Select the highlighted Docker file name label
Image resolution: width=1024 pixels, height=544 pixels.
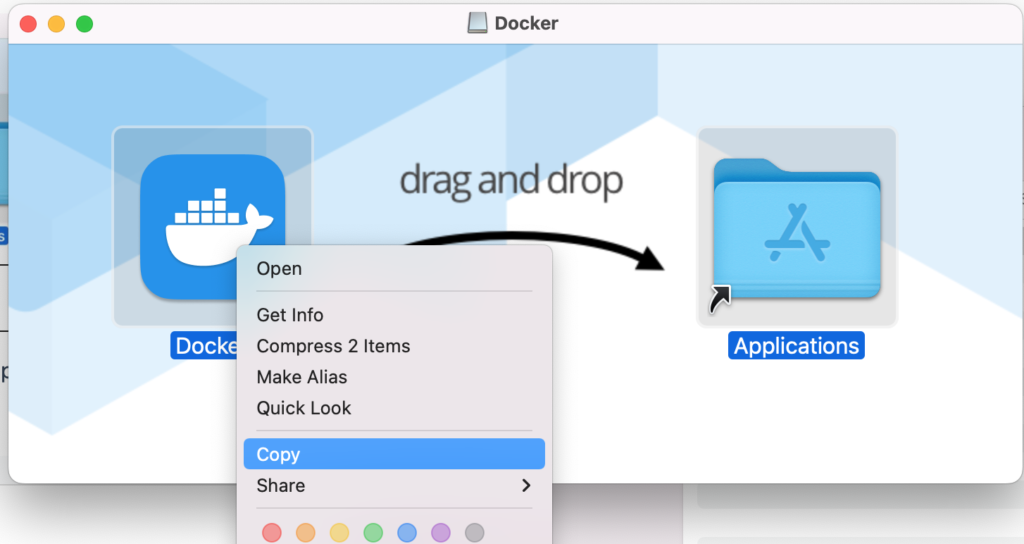205,346
